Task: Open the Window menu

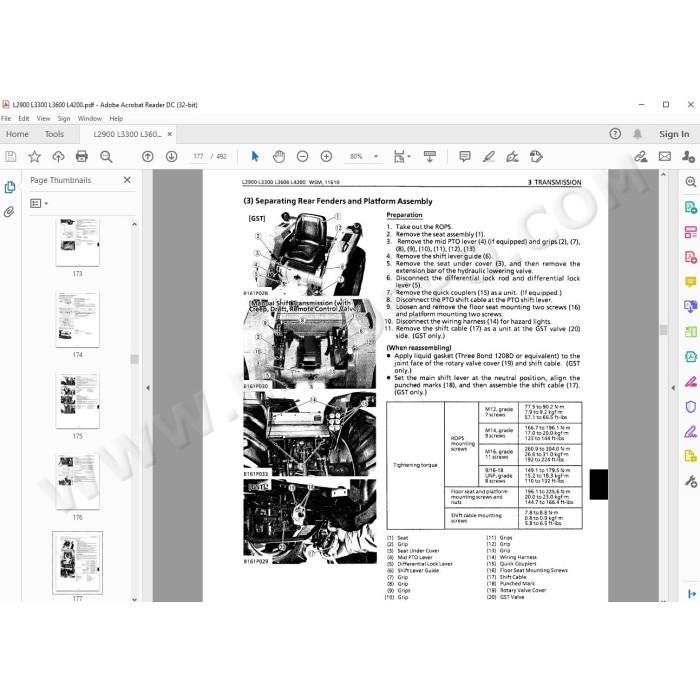Action: [90, 118]
